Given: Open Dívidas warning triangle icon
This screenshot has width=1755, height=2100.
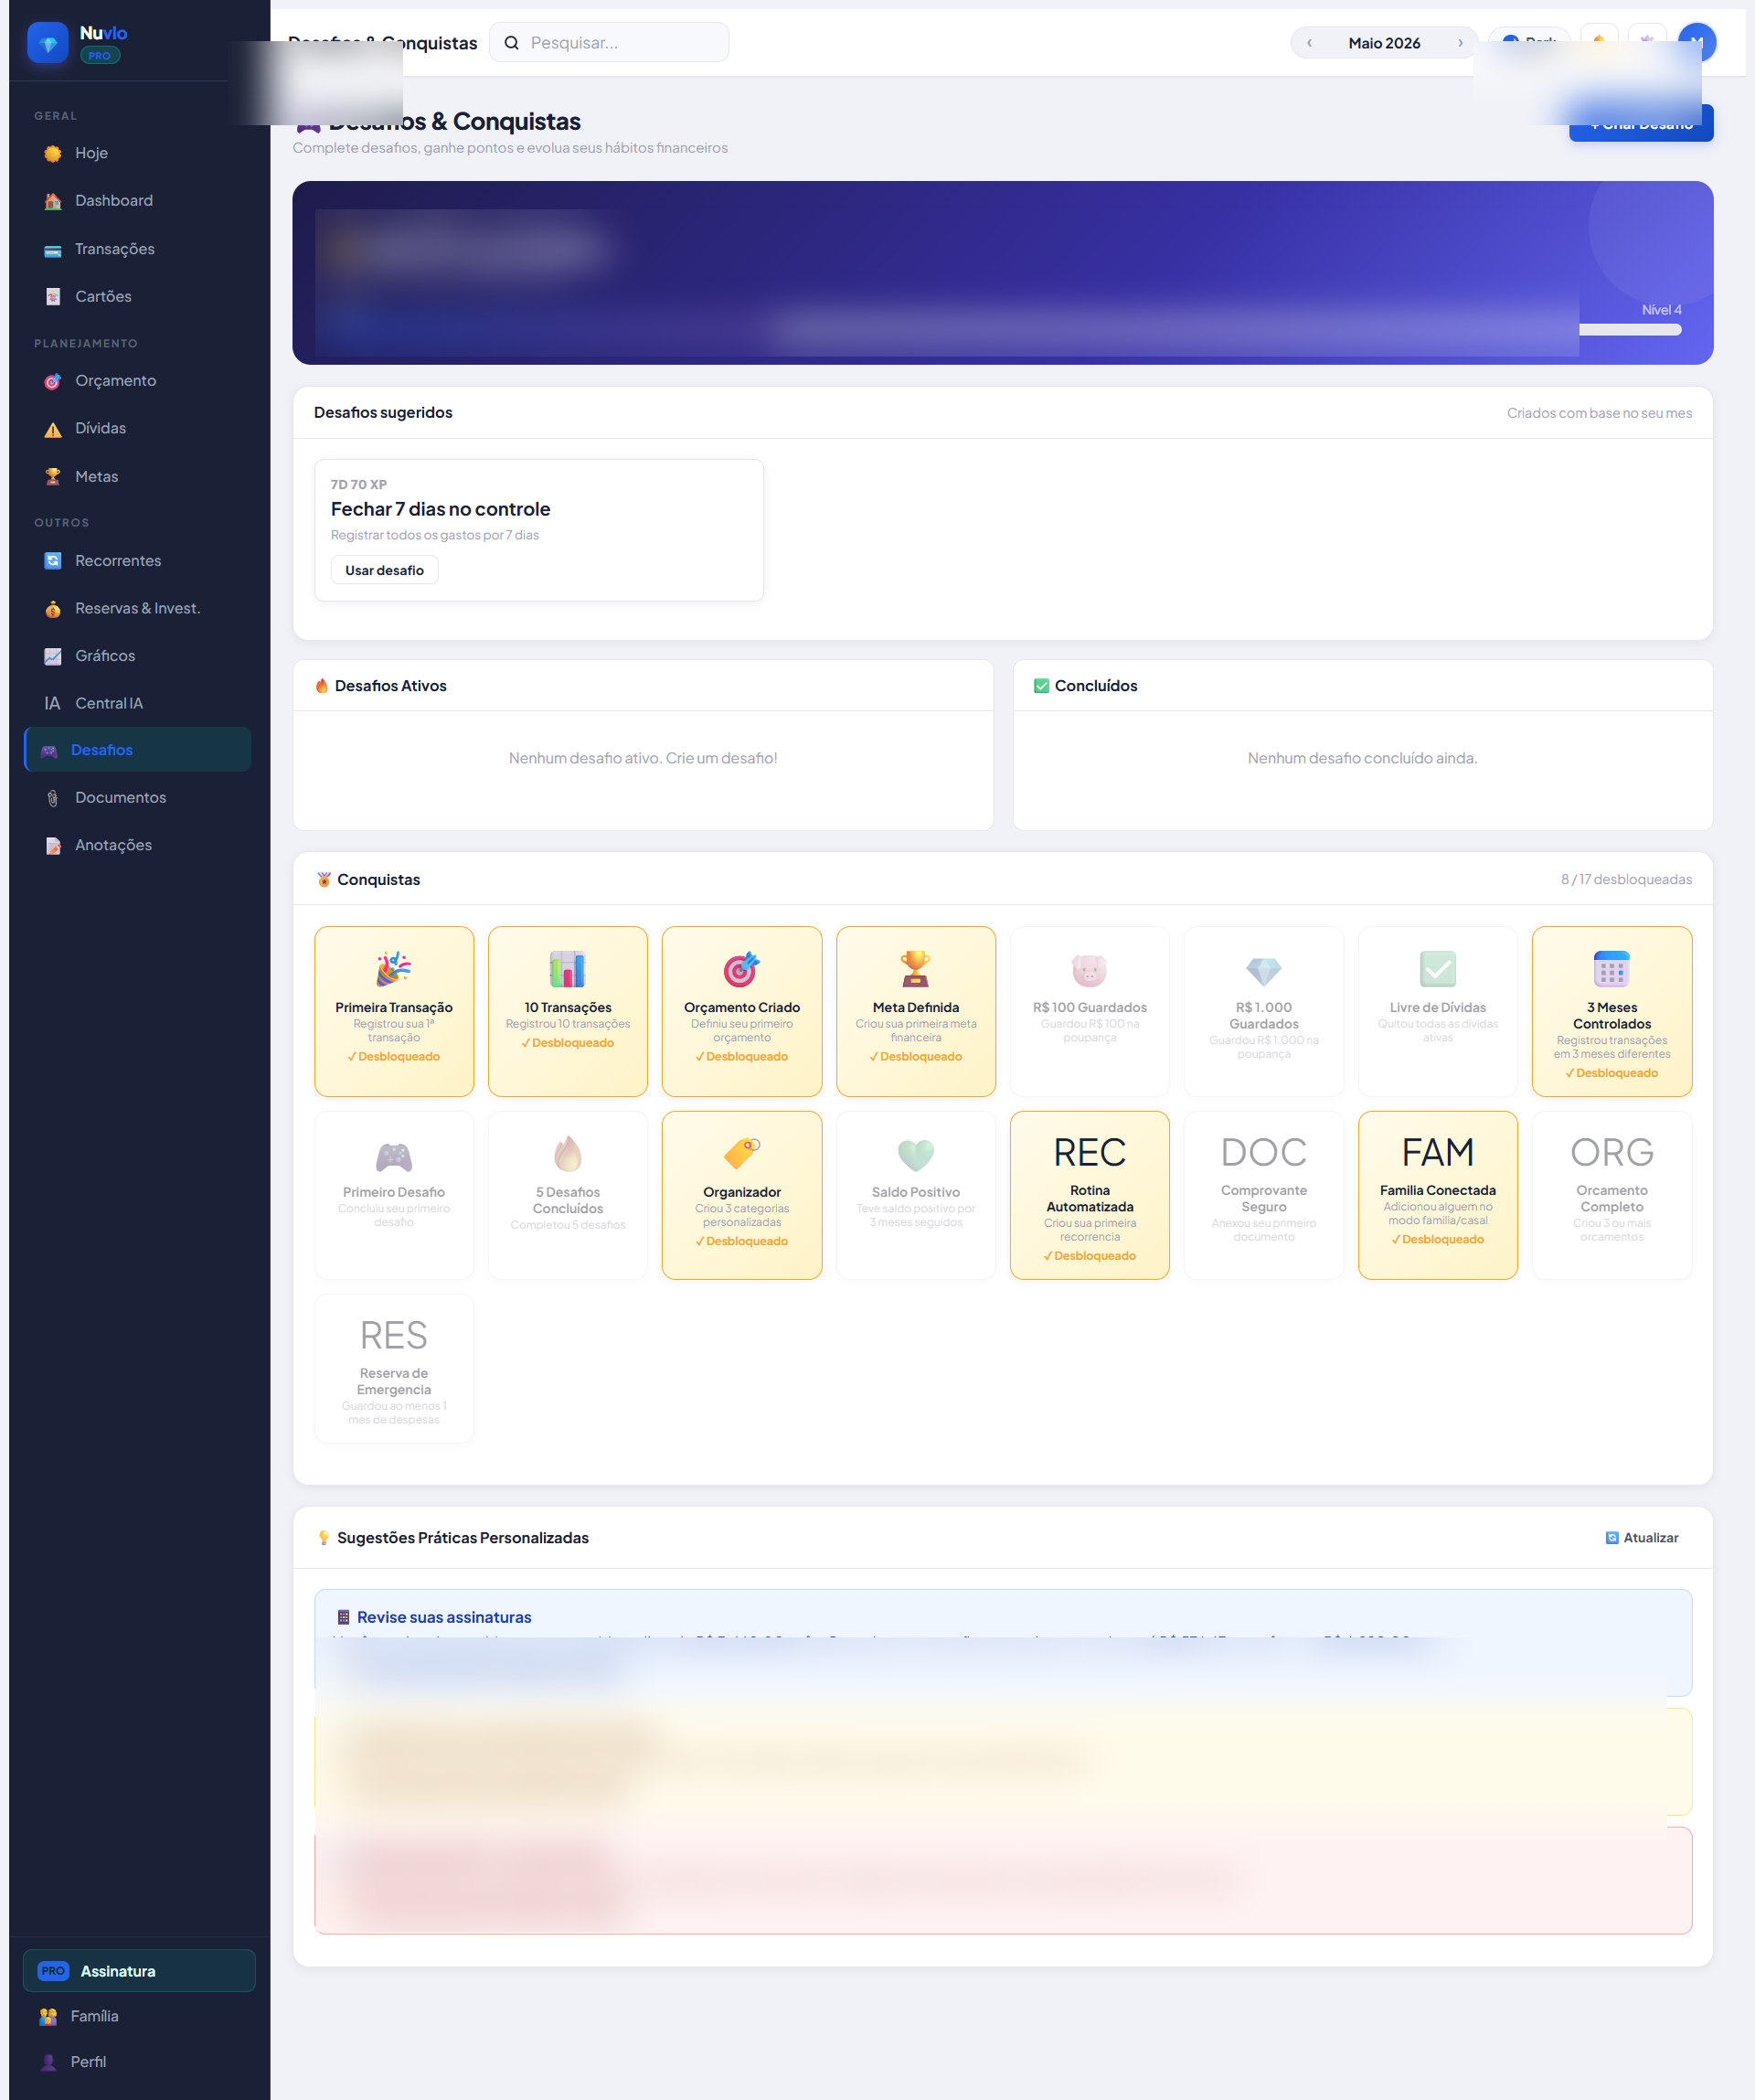Looking at the screenshot, I should pos(53,429).
